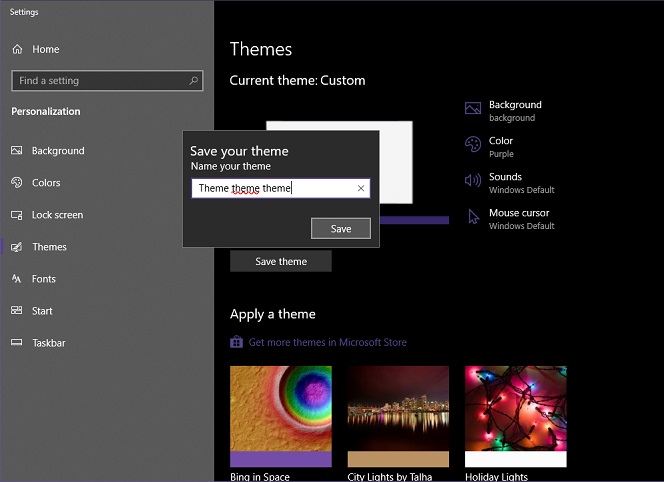
Task: Clear the theme name with the X button
Action: [x=361, y=188]
